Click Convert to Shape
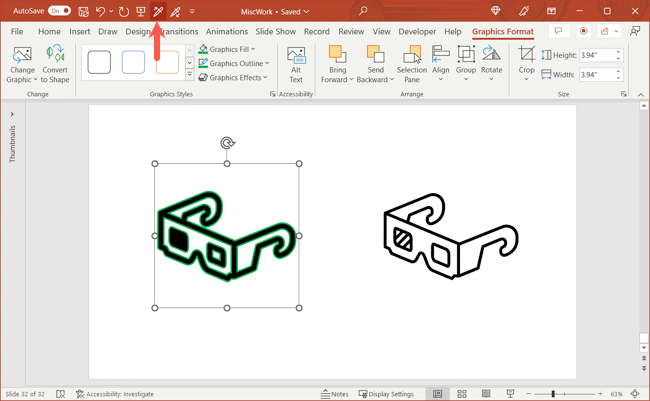The height and width of the screenshot is (401, 650). 55,64
